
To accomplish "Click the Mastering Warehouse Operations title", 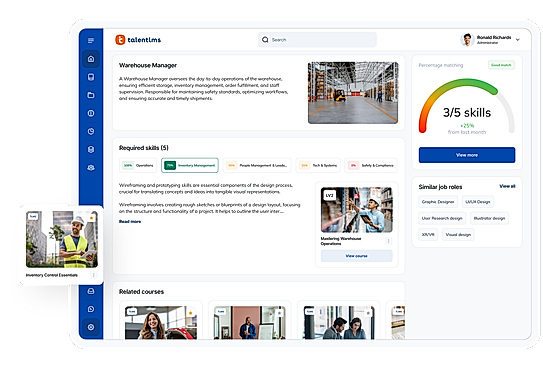I will click(x=341, y=241).
